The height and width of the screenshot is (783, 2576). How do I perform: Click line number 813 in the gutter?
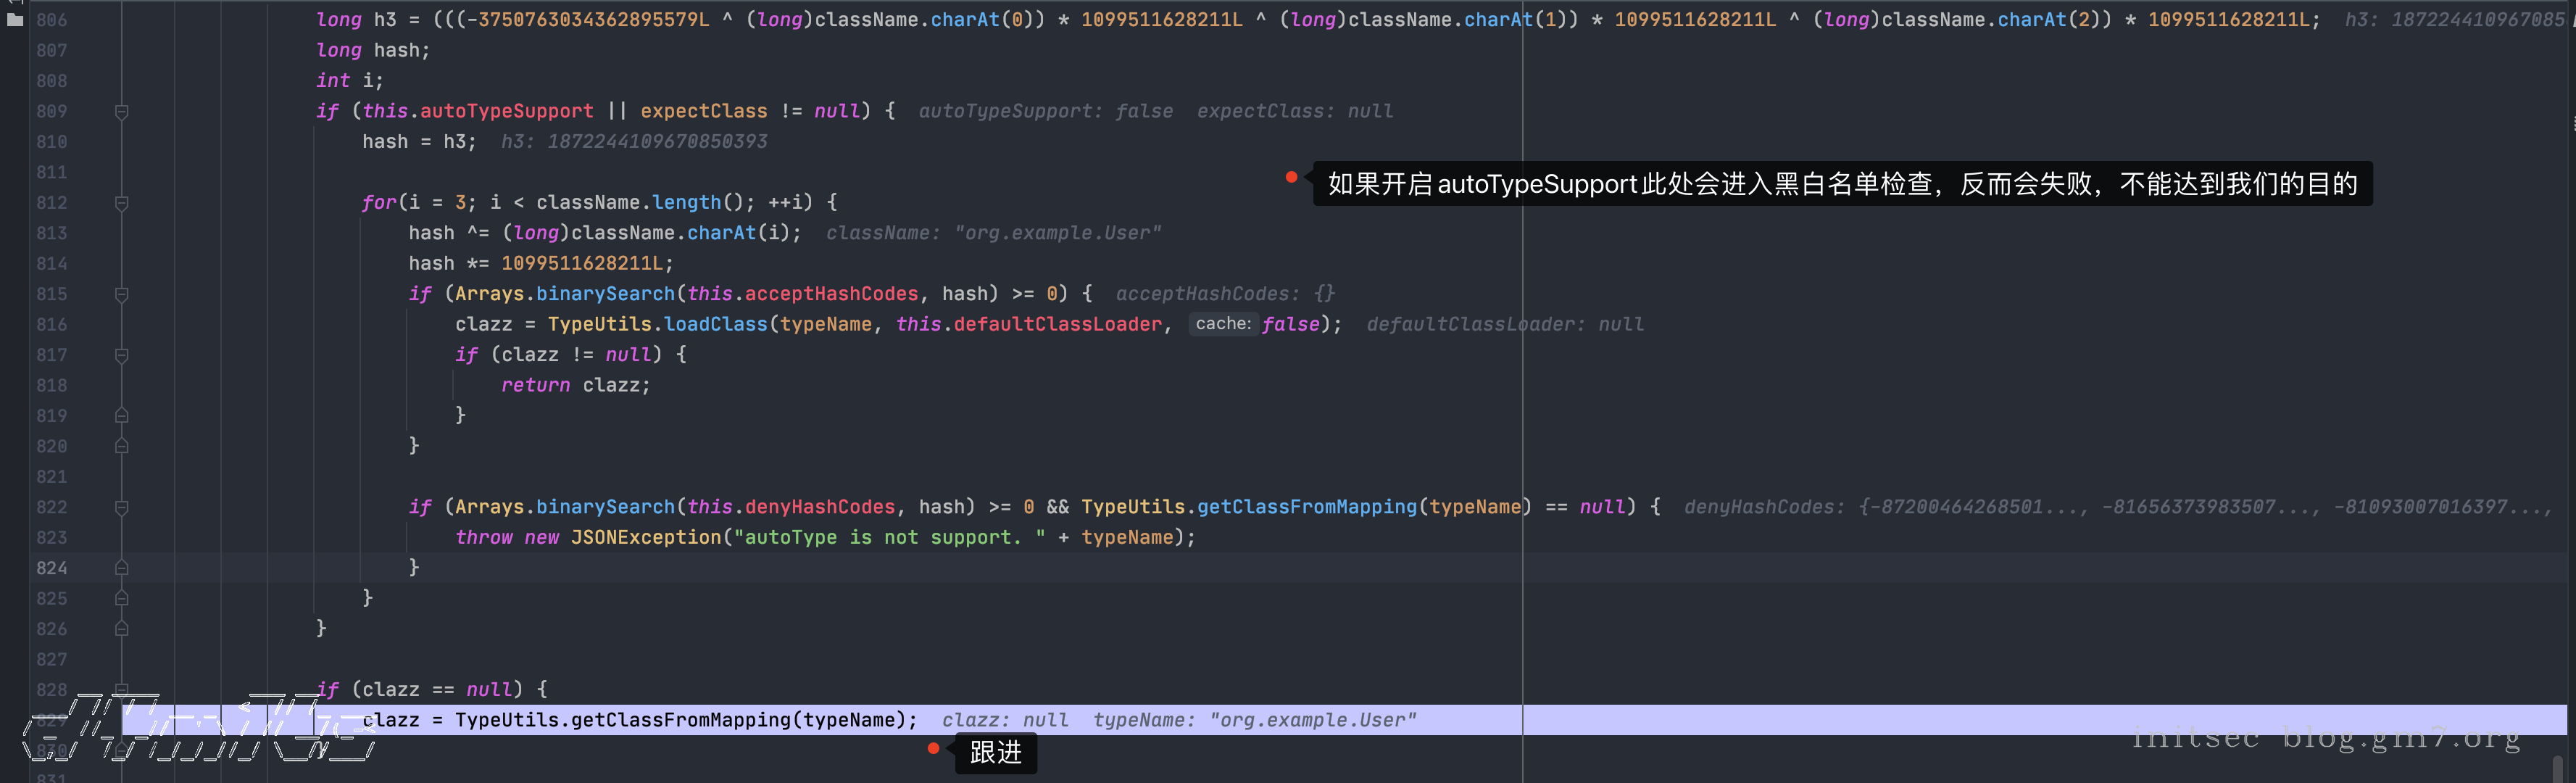click(x=51, y=233)
